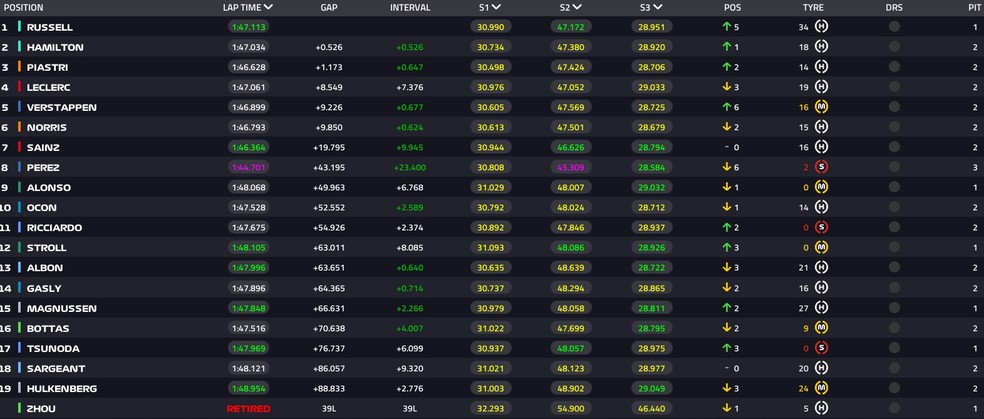This screenshot has height=419, width=984.
Task: Open the S2 sector column dropdown
Action: coord(577,8)
